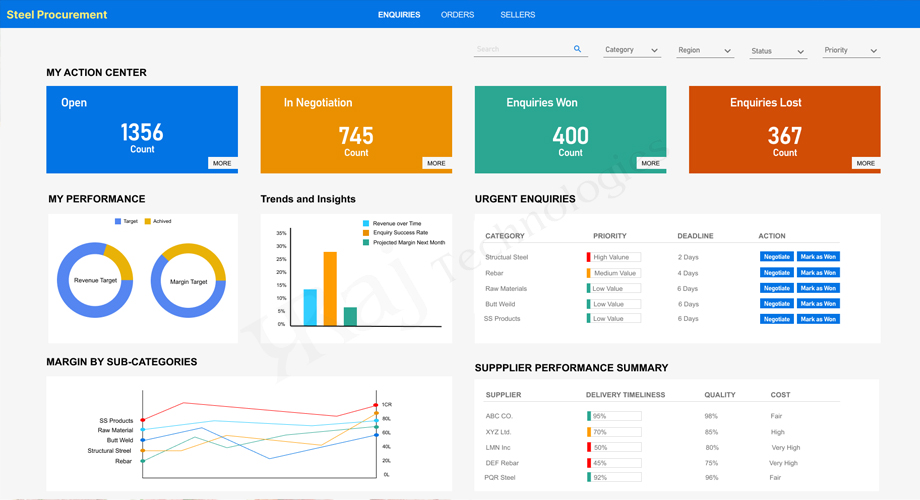Click the Projected Margin Next Month legend icon

[366, 242]
